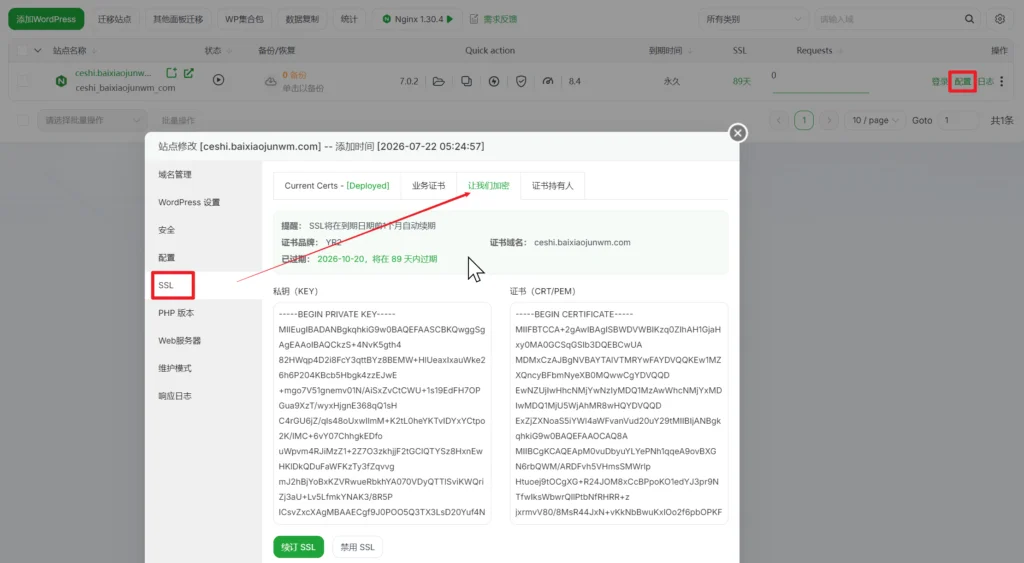Click the 数据复制 button

coord(302,19)
